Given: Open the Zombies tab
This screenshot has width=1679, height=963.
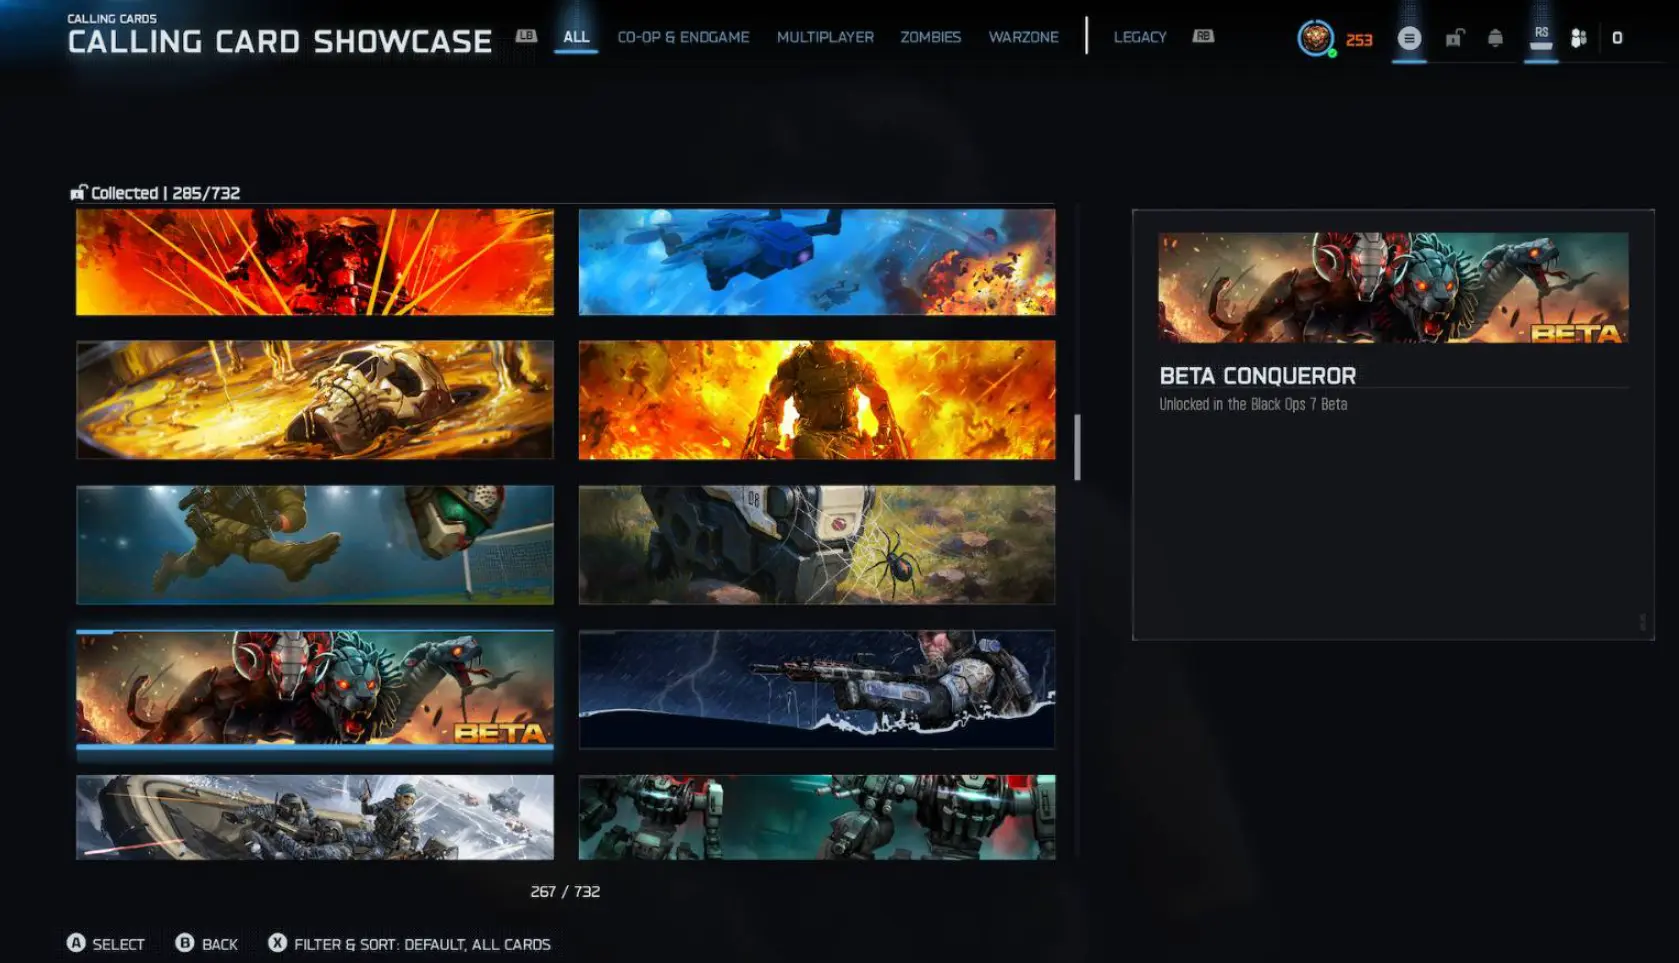Looking at the screenshot, I should pyautogui.click(x=930, y=37).
